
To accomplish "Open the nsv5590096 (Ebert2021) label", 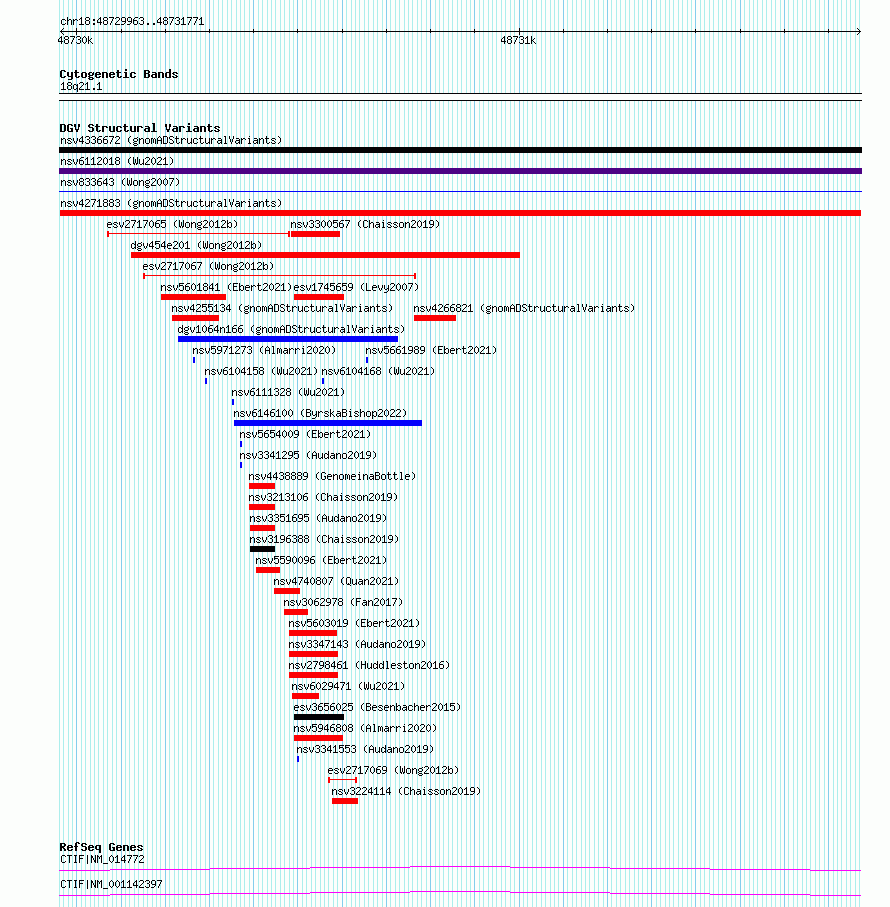I will [x=321, y=561].
